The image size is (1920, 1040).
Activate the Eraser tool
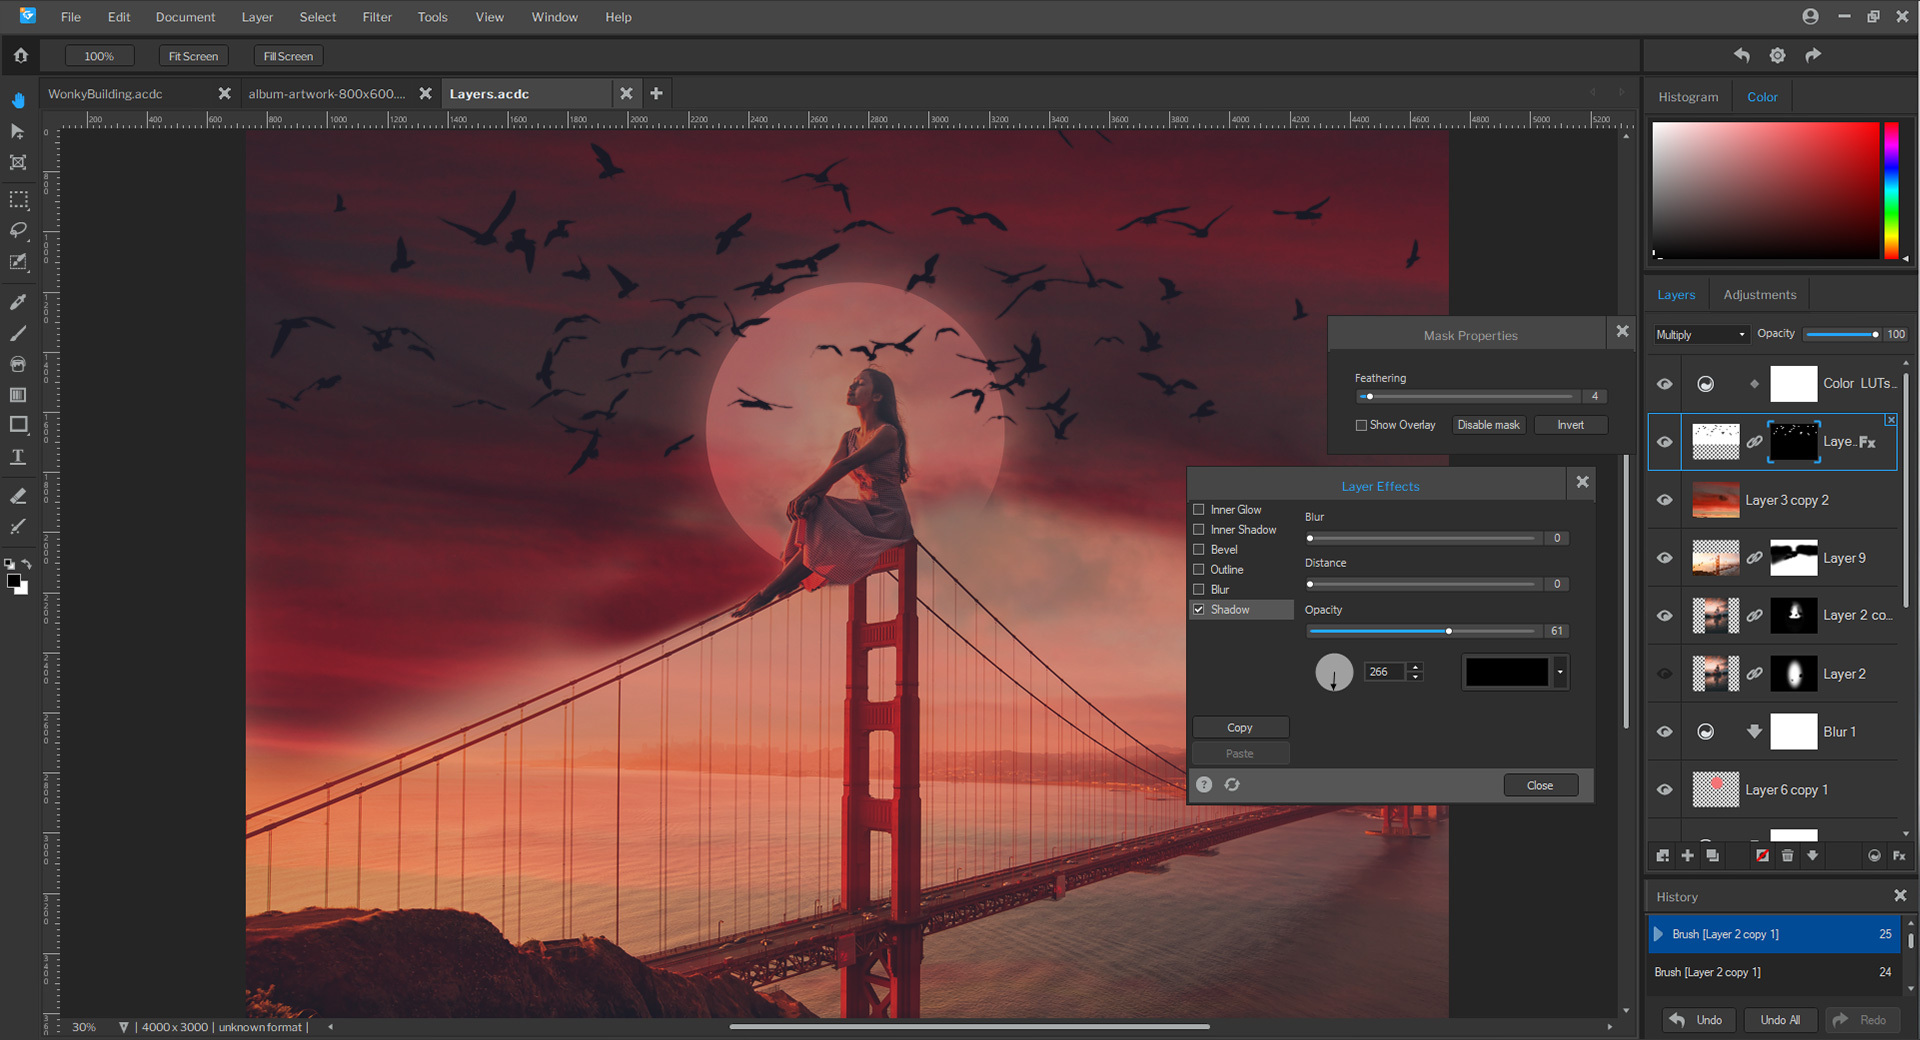(x=18, y=495)
